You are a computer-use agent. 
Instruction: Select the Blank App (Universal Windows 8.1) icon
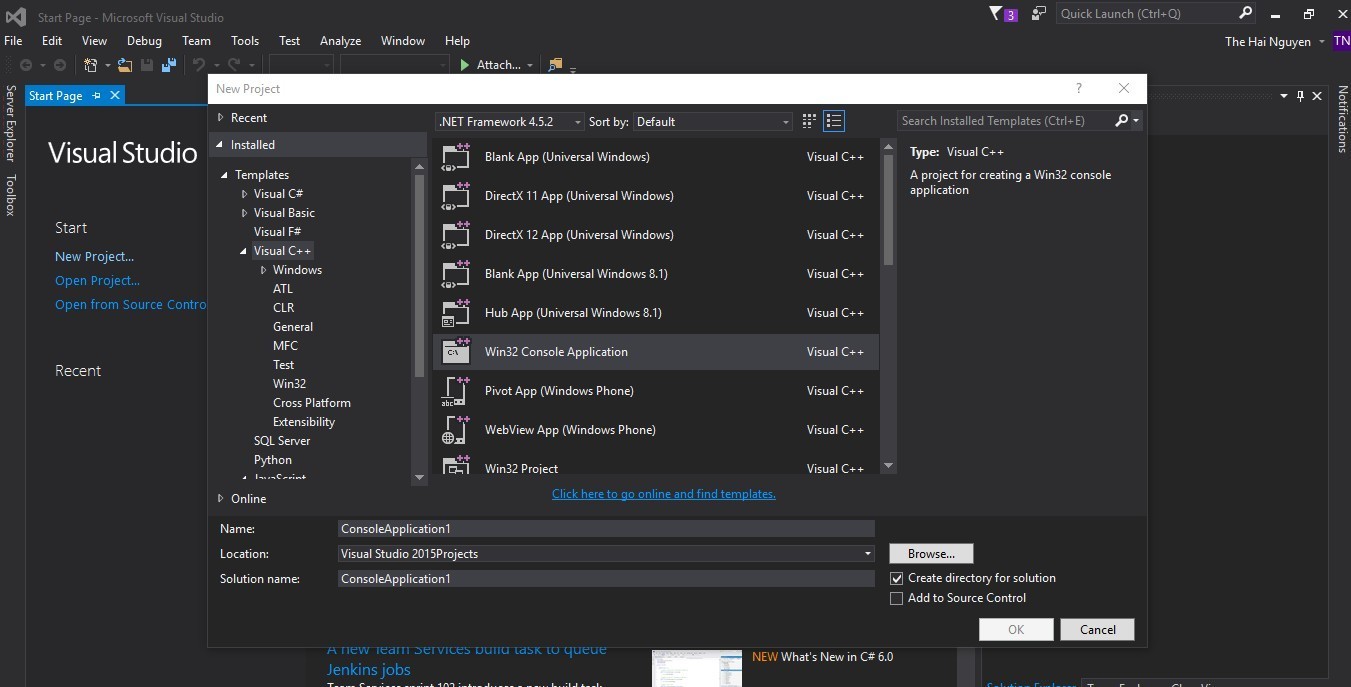456,274
